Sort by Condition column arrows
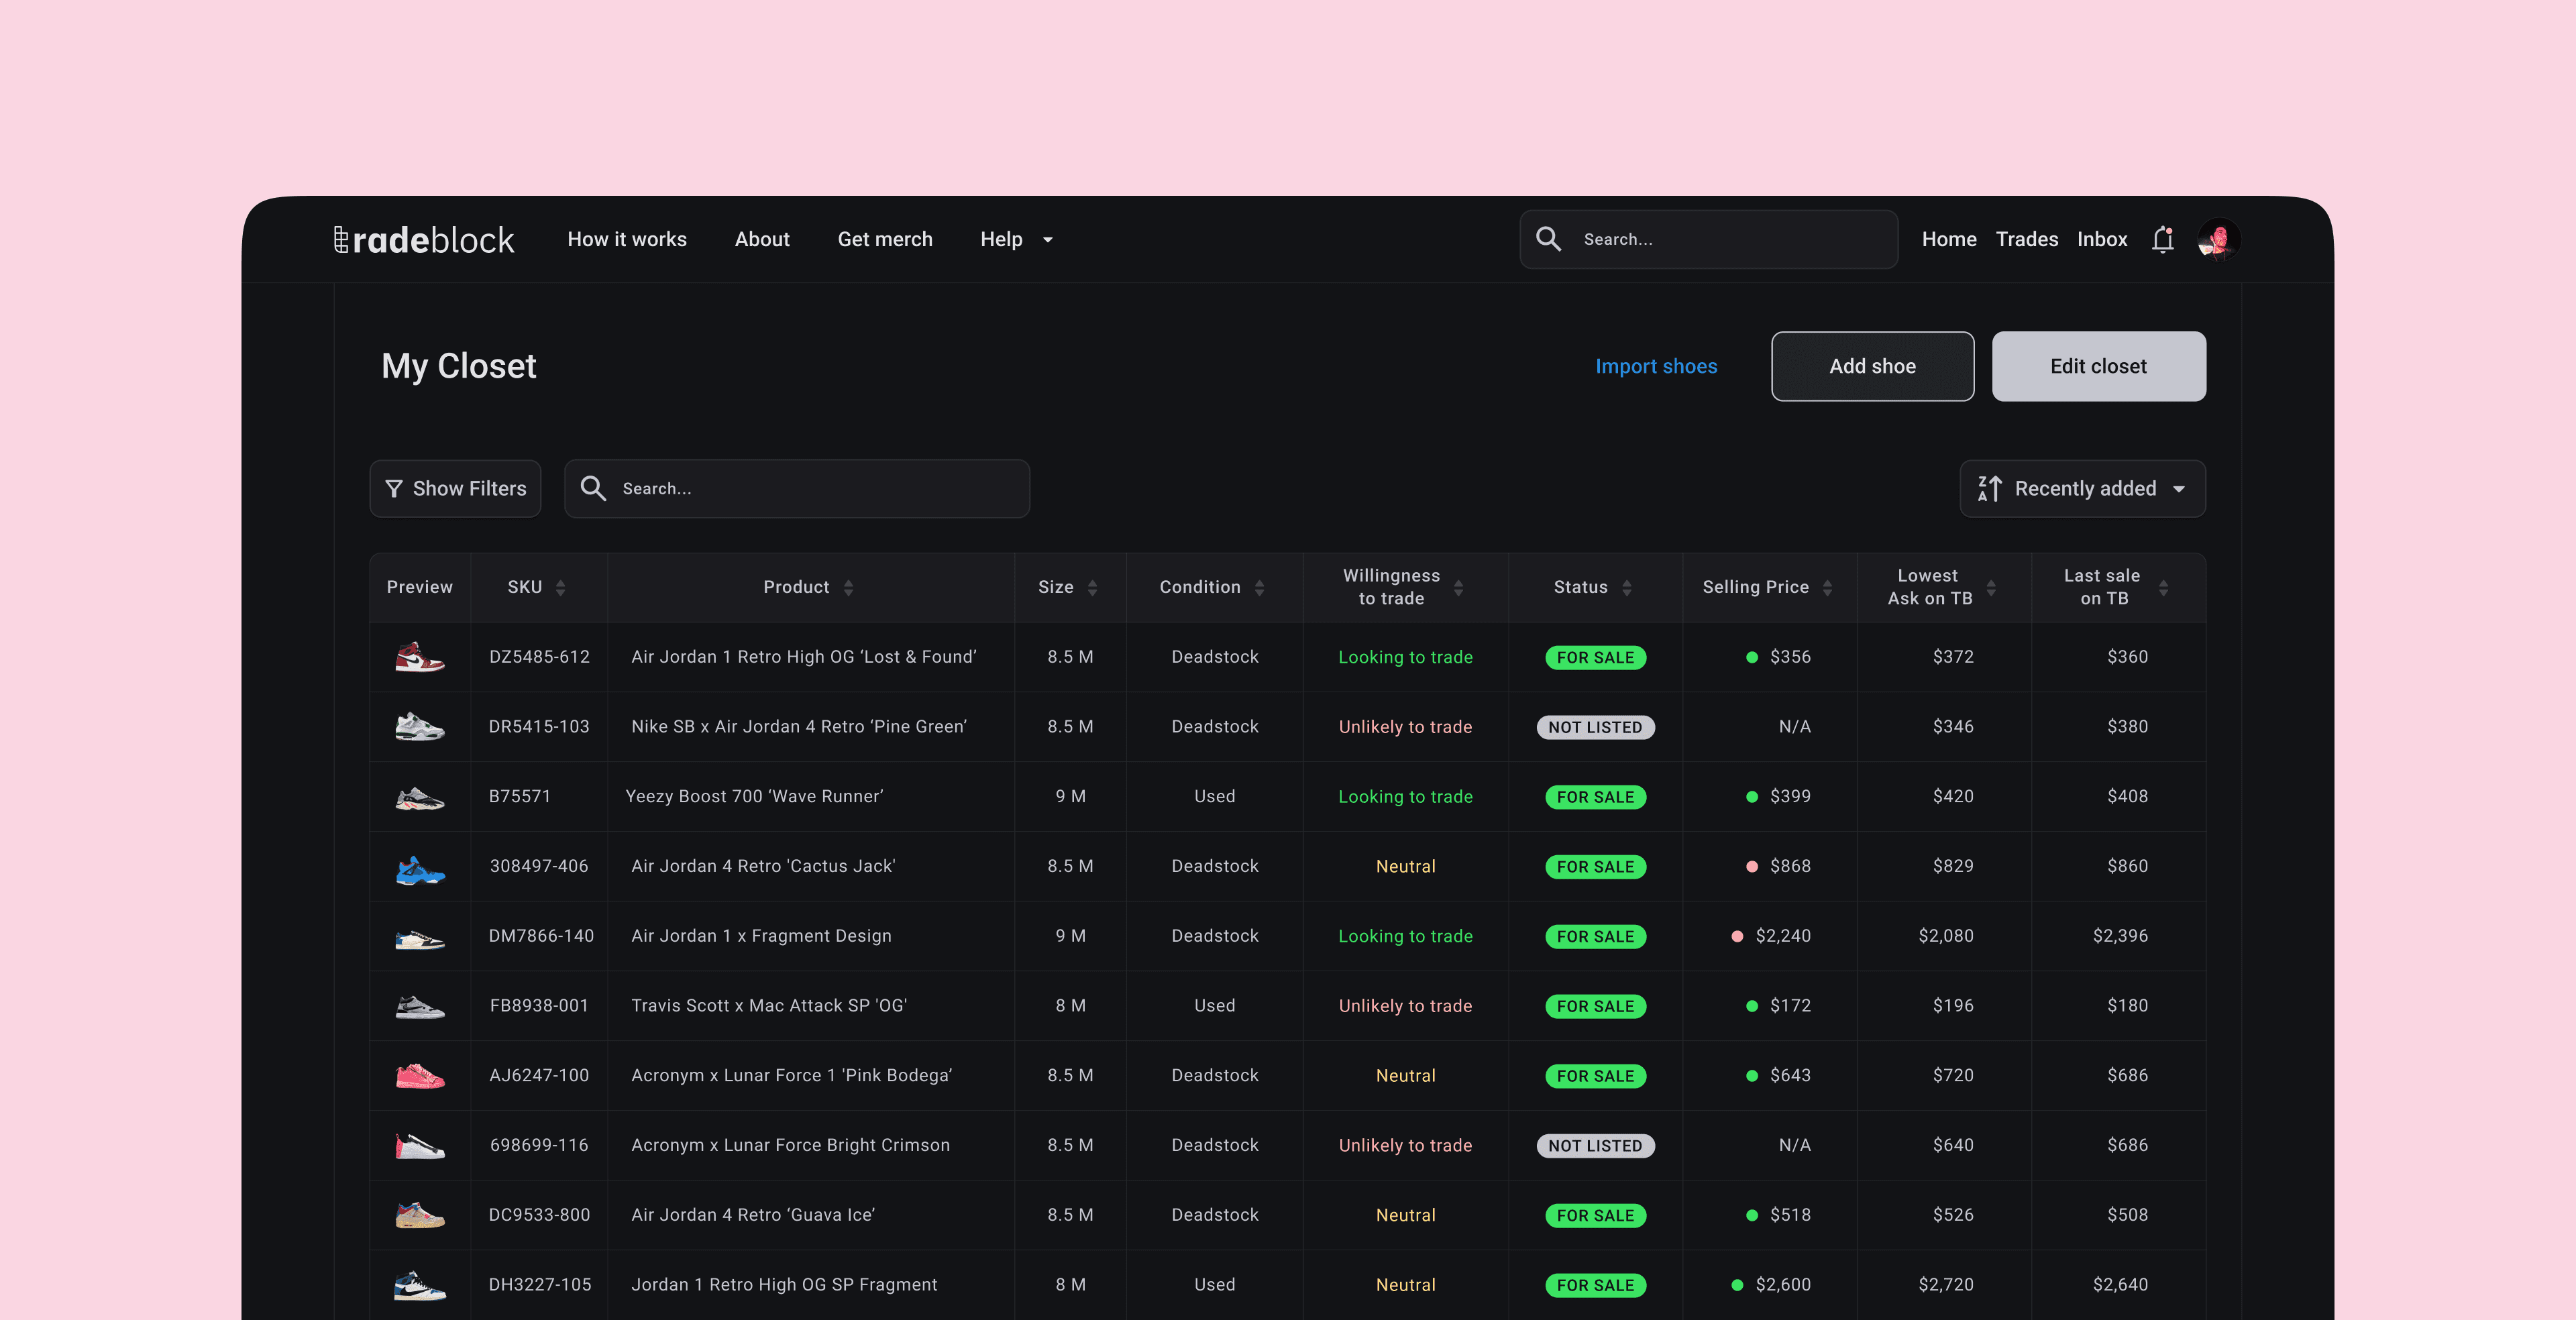2576x1320 pixels. [x=1259, y=588]
